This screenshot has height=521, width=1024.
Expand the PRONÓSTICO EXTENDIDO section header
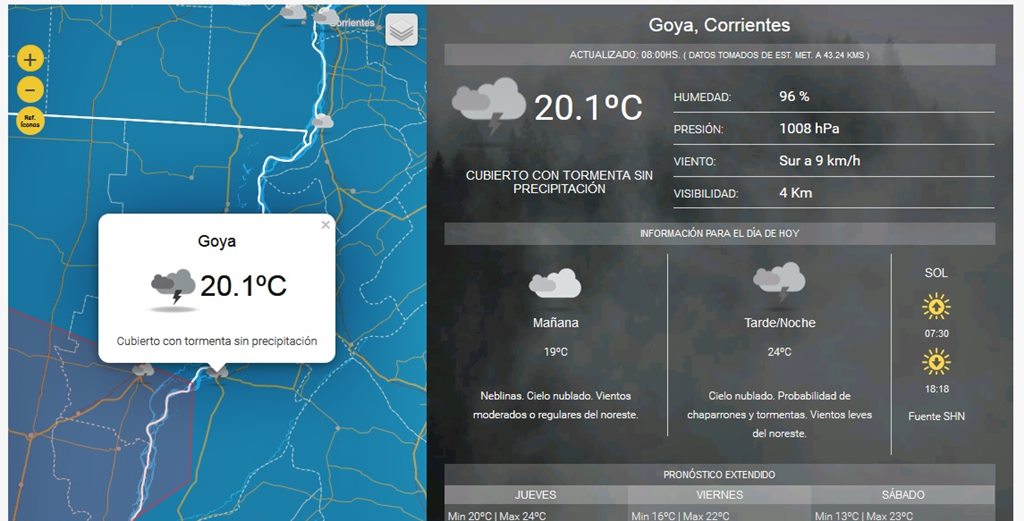tap(719, 475)
